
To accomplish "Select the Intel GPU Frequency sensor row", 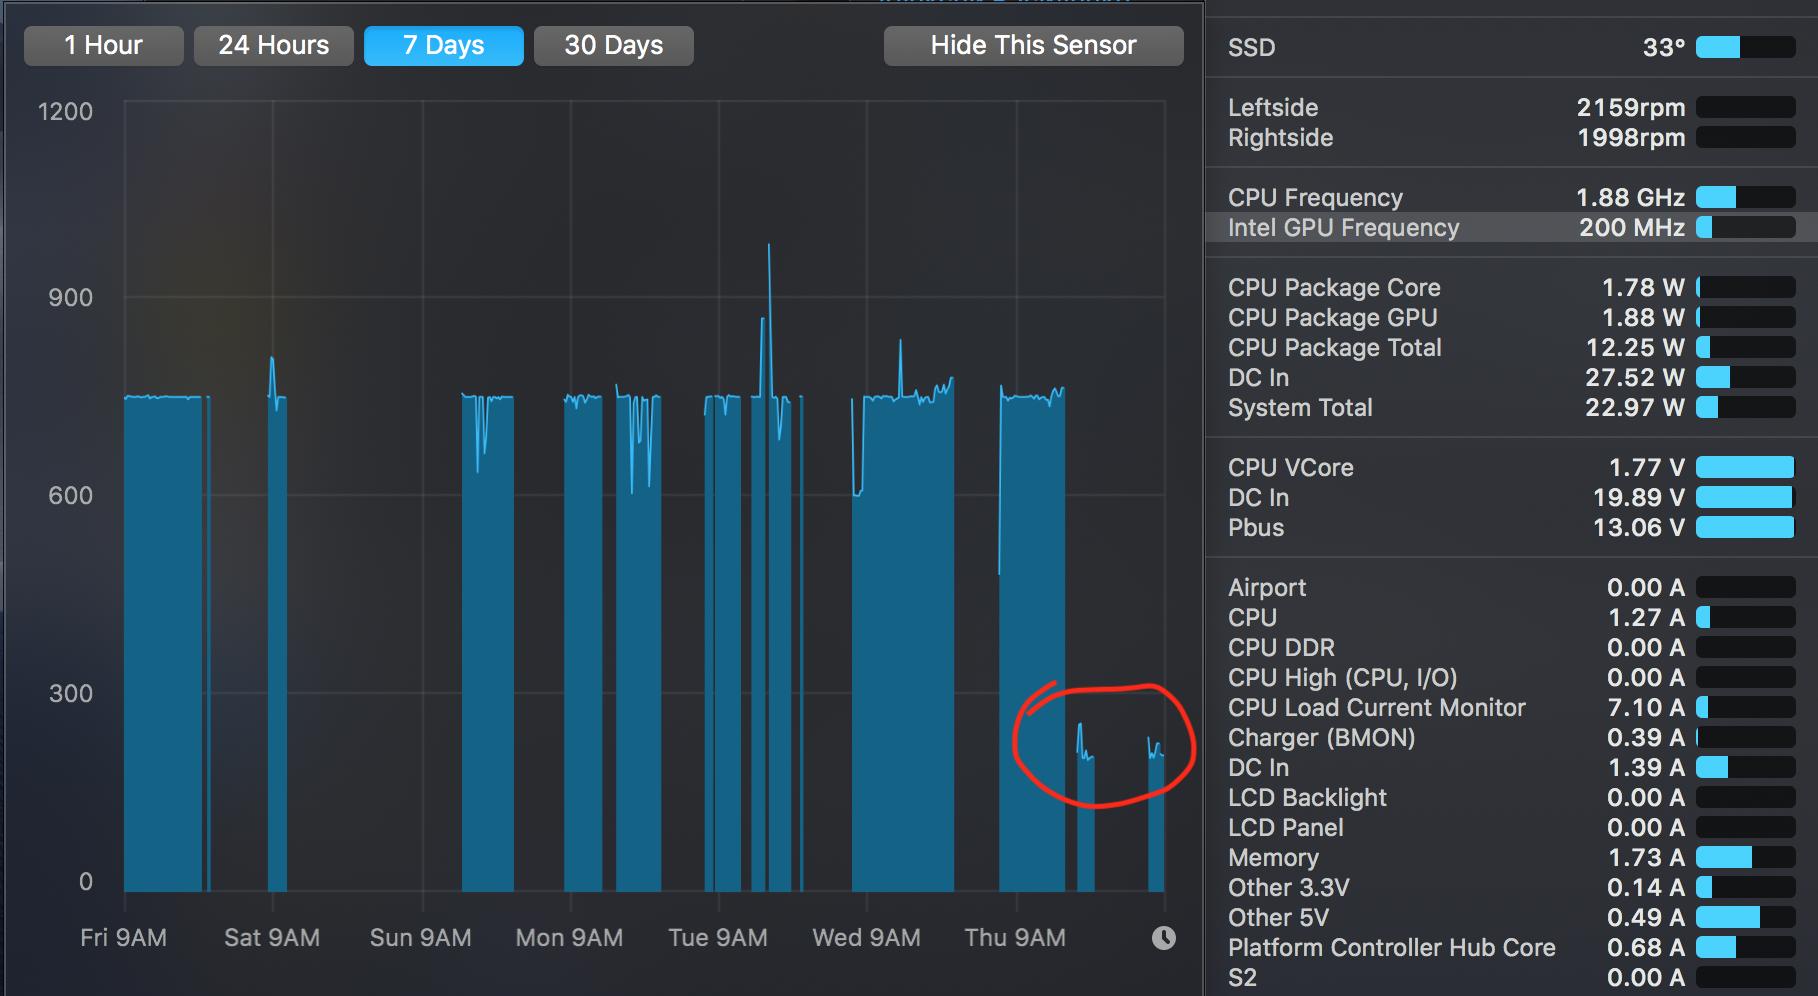I will [1511, 227].
